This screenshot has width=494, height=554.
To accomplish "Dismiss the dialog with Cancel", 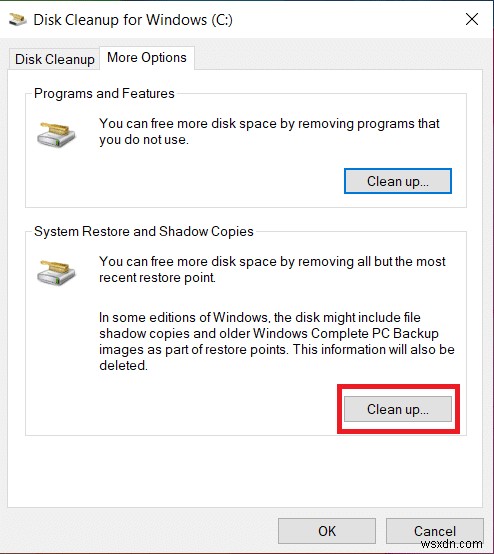I will pos(435,531).
